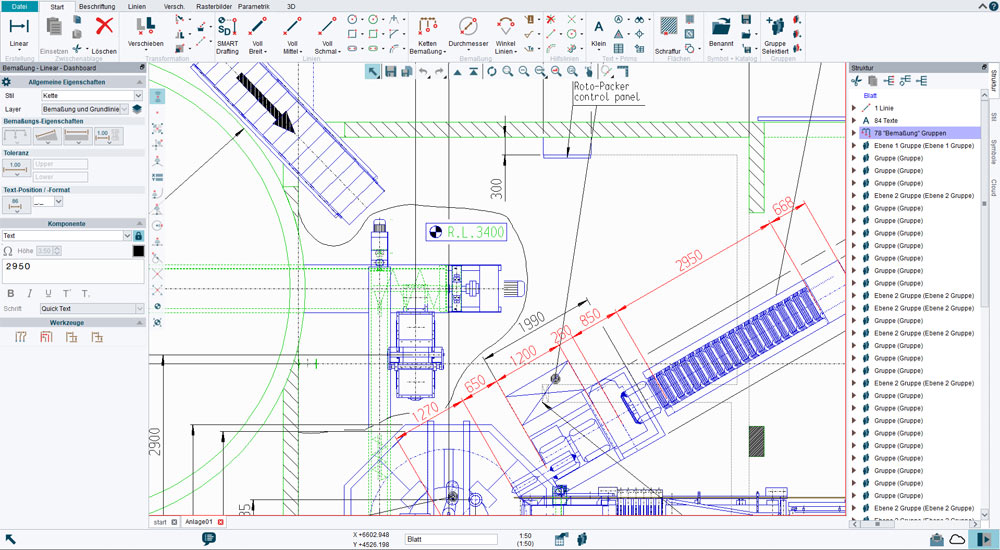
Task: Switch to the 3D ribbon tab
Action: tap(291, 6)
